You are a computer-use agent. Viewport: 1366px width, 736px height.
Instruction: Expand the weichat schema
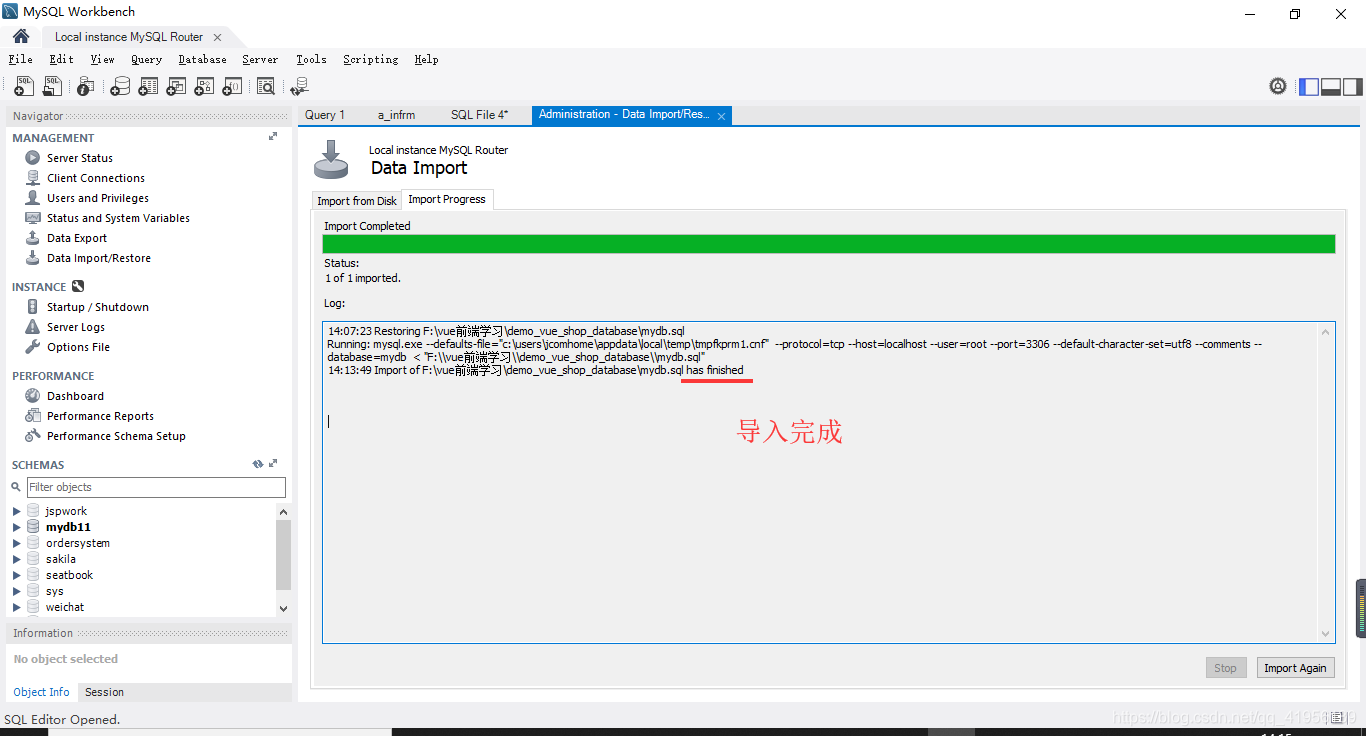17,607
